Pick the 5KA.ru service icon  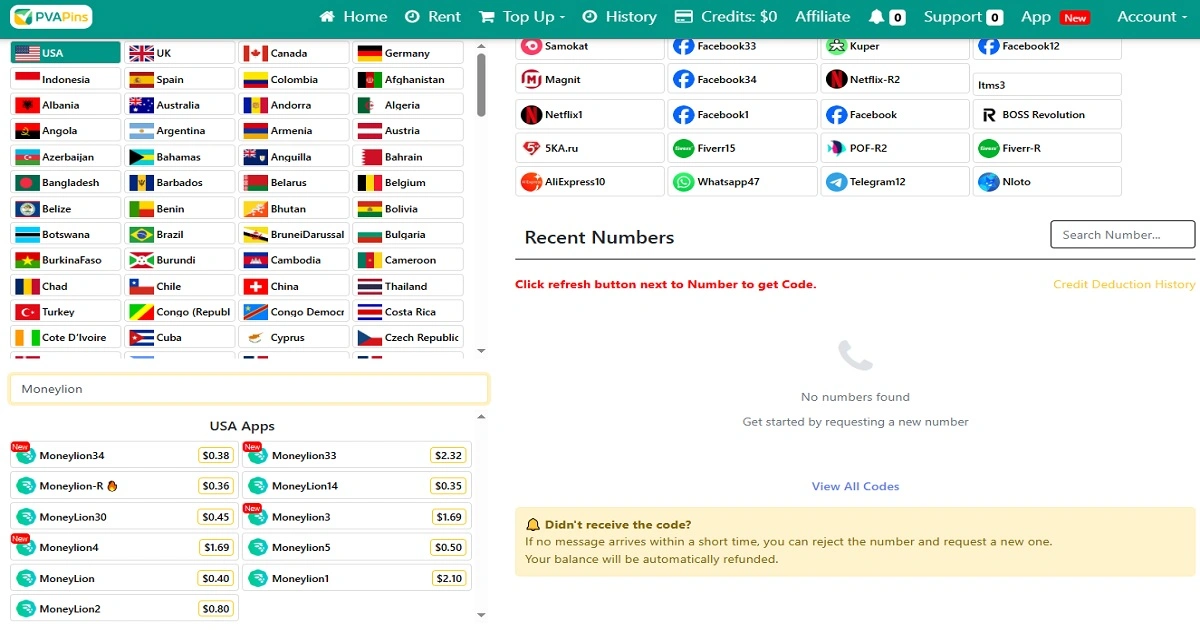click(x=531, y=148)
